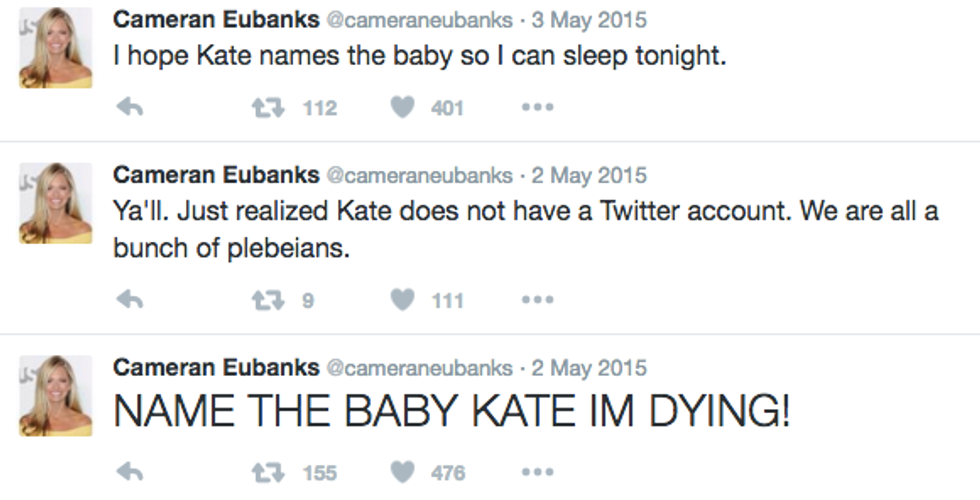980x500 pixels.
Task: Retweet 'NAME THE BABY KATE' tweet
Action: pyautogui.click(x=265, y=472)
